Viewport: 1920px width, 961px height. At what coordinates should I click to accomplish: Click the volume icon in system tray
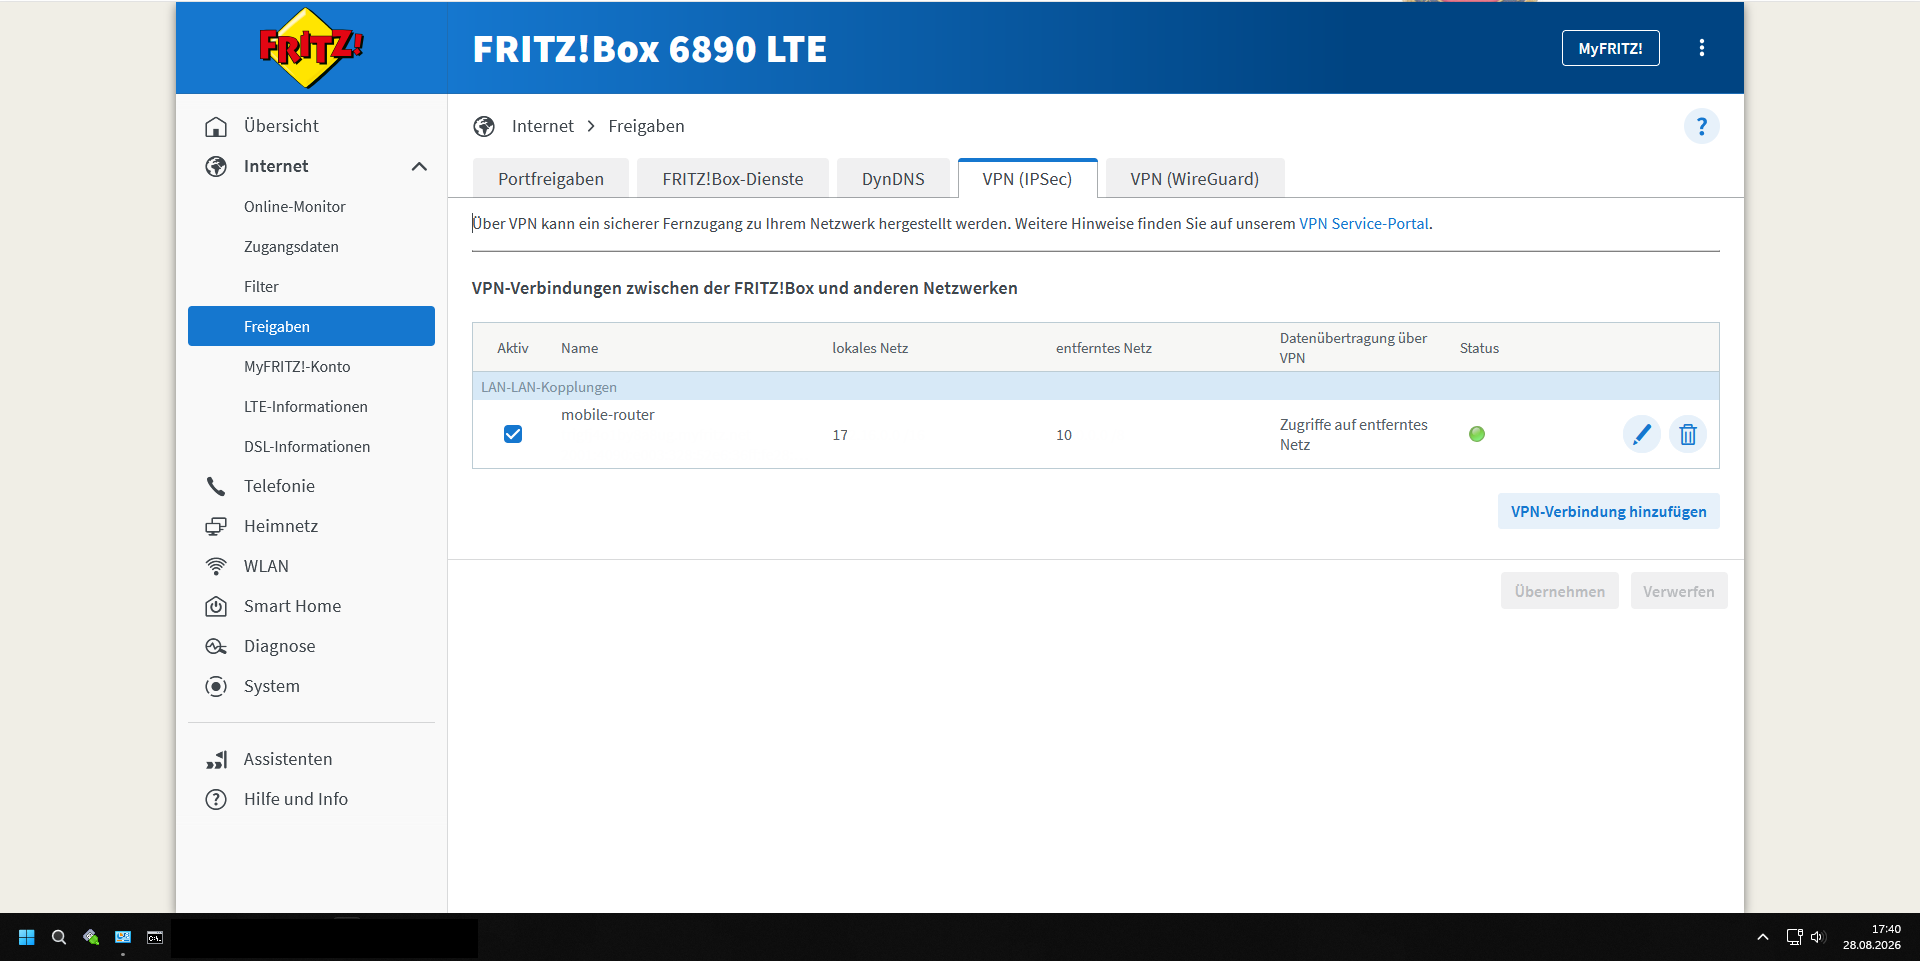coord(1818,937)
